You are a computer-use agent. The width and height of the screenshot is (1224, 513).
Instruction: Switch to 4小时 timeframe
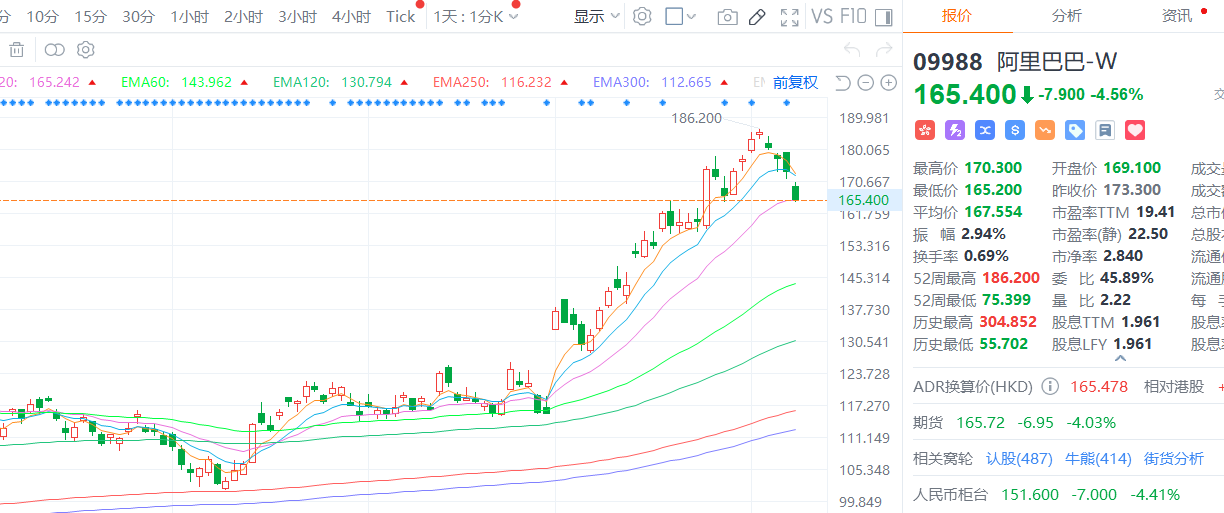pyautogui.click(x=352, y=16)
